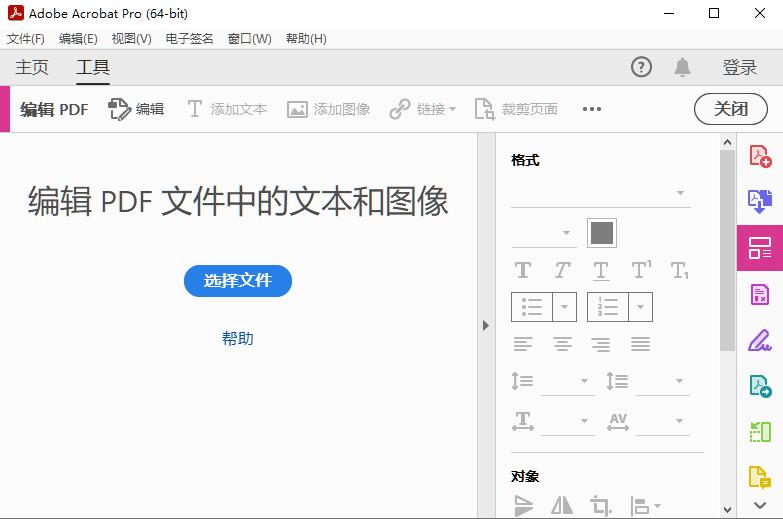The image size is (783, 519).
Task: Toggle subscript text formatting
Action: pyautogui.click(x=680, y=270)
